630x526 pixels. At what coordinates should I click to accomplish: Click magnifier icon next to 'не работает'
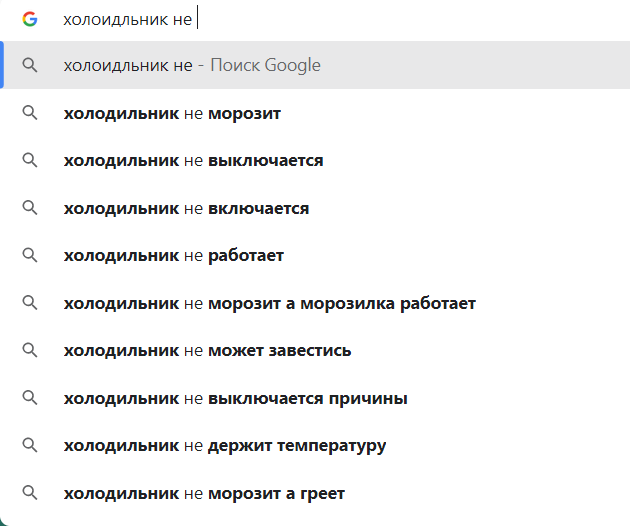click(x=30, y=255)
